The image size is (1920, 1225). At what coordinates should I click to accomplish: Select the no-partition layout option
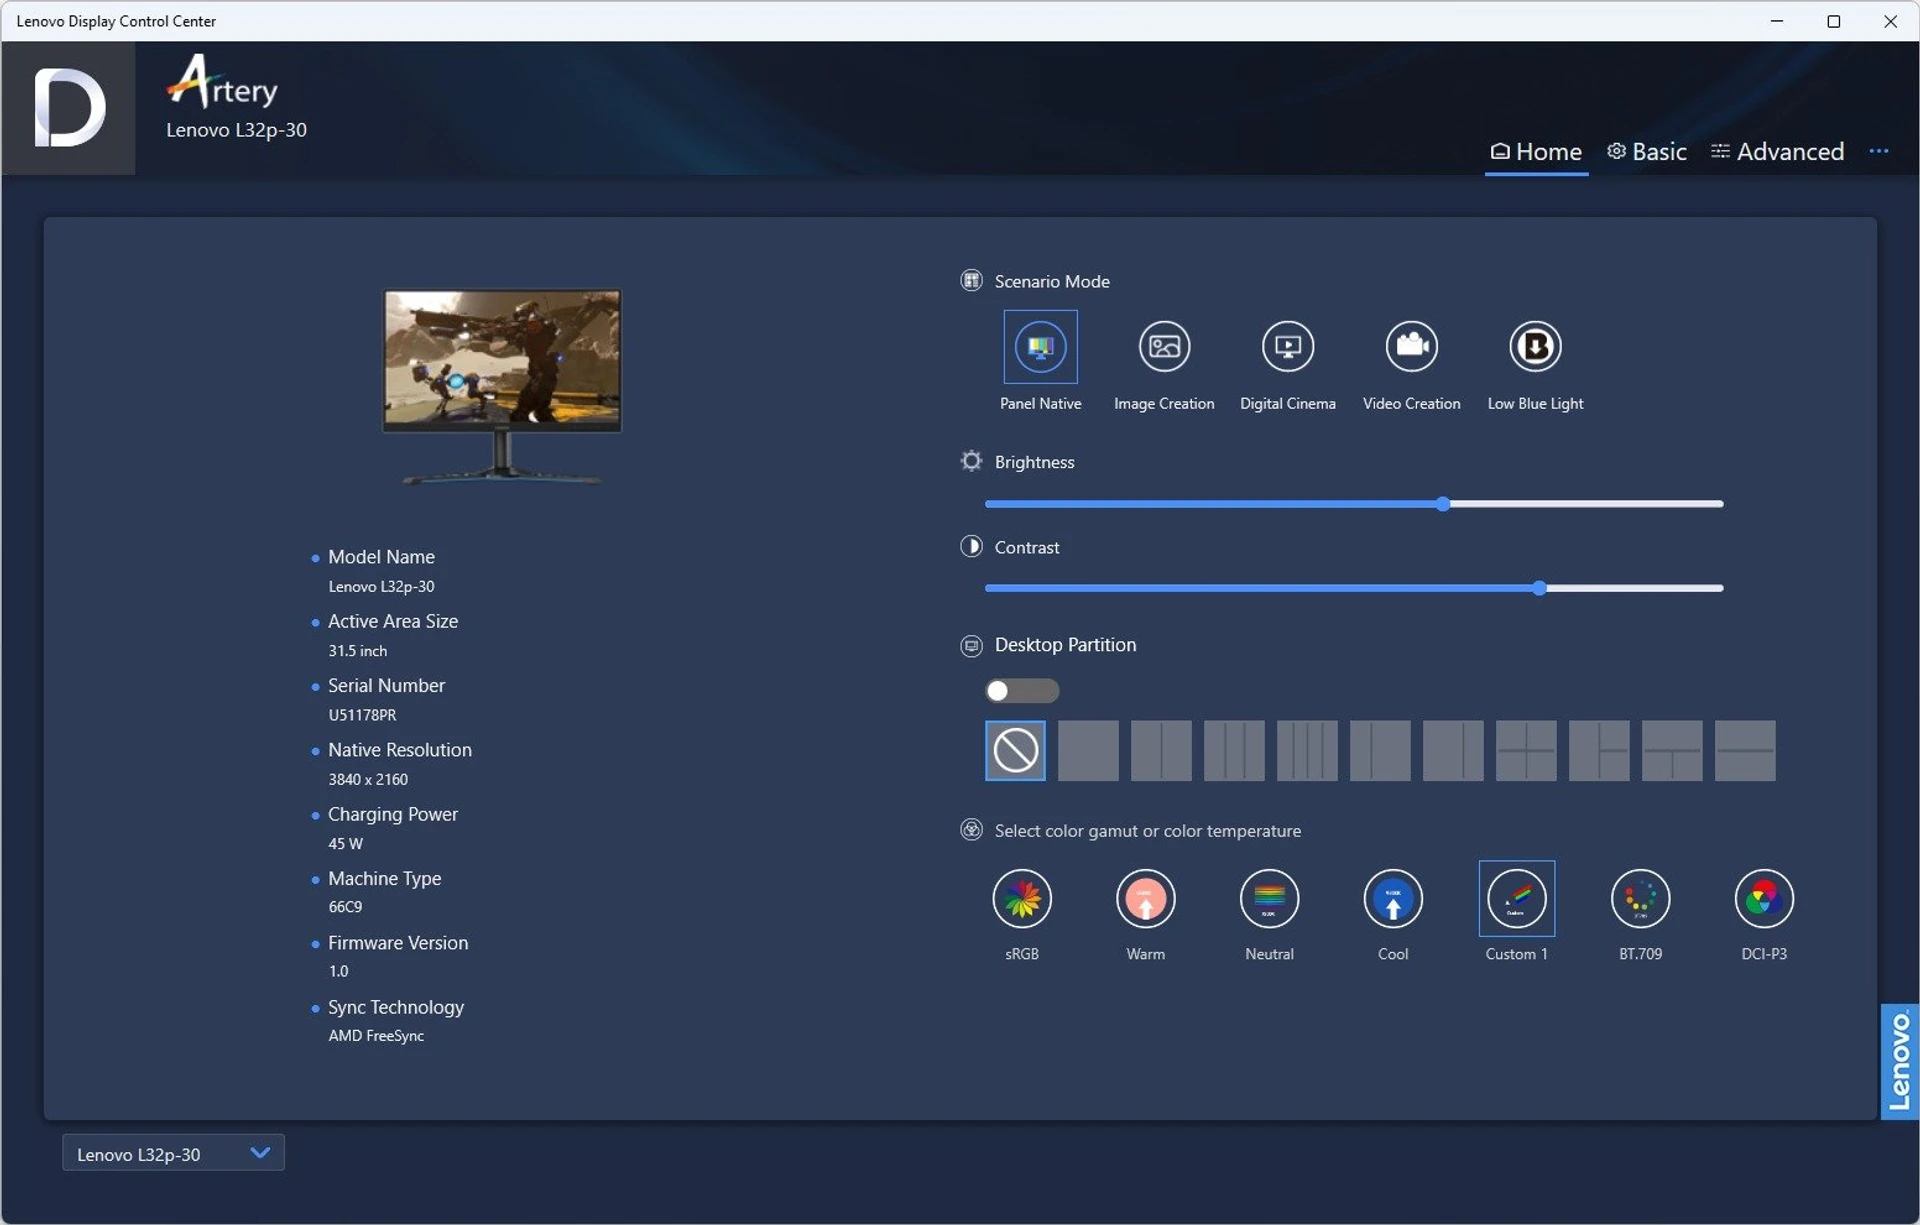click(x=1015, y=750)
